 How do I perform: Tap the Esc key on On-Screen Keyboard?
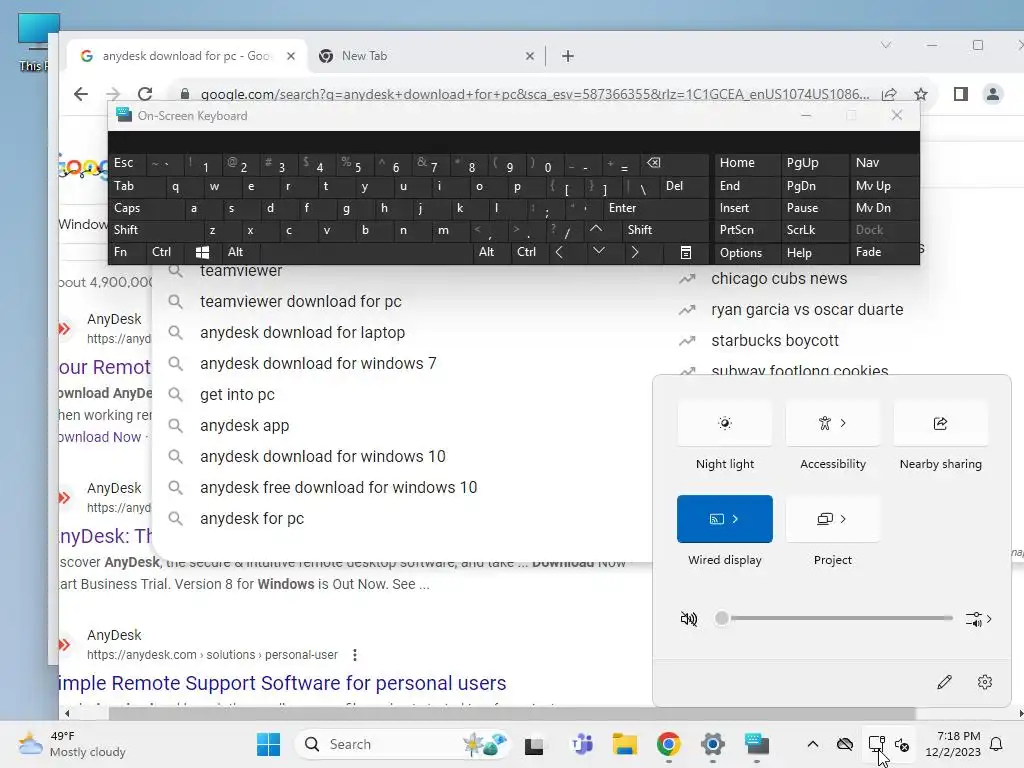pyautogui.click(x=126, y=163)
